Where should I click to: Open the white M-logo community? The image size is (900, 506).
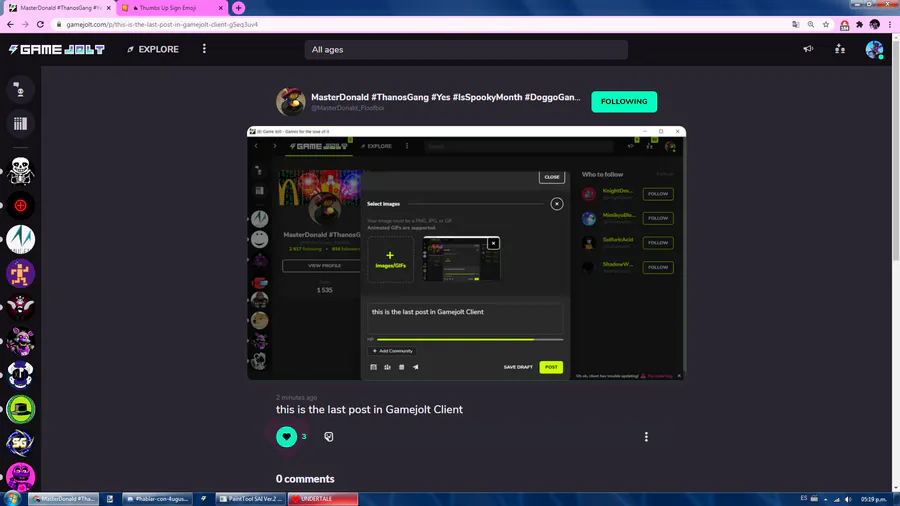click(21, 239)
